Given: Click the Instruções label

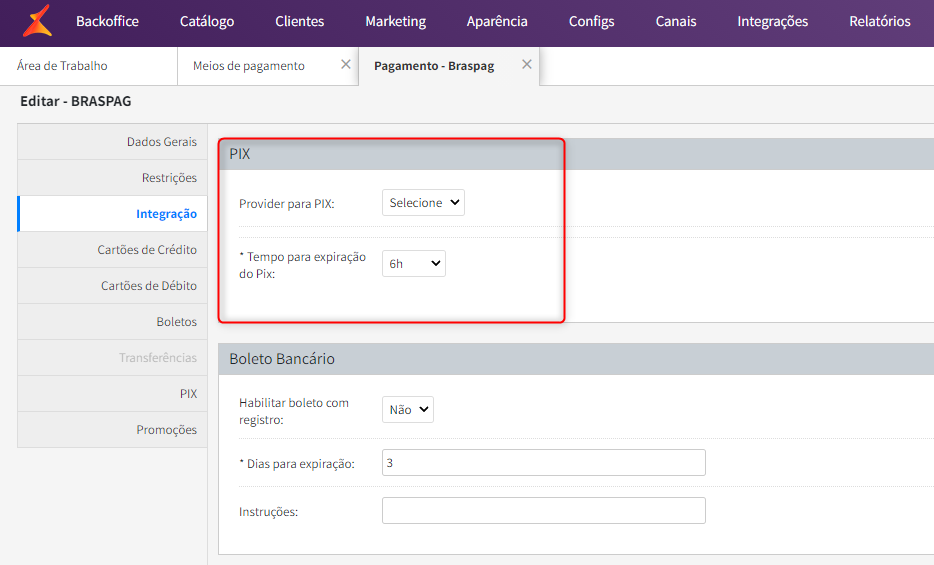Looking at the screenshot, I should [268, 512].
